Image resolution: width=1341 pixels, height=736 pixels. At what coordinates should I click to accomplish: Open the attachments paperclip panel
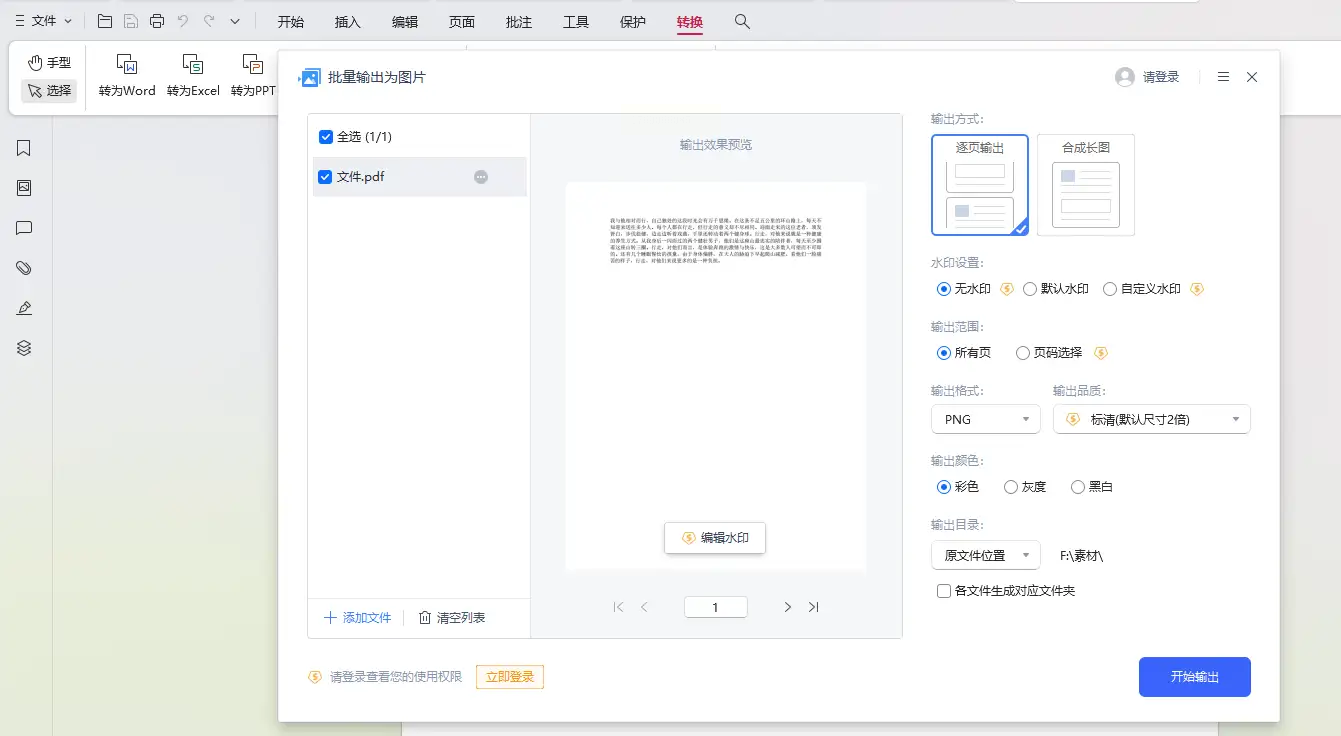[24, 268]
